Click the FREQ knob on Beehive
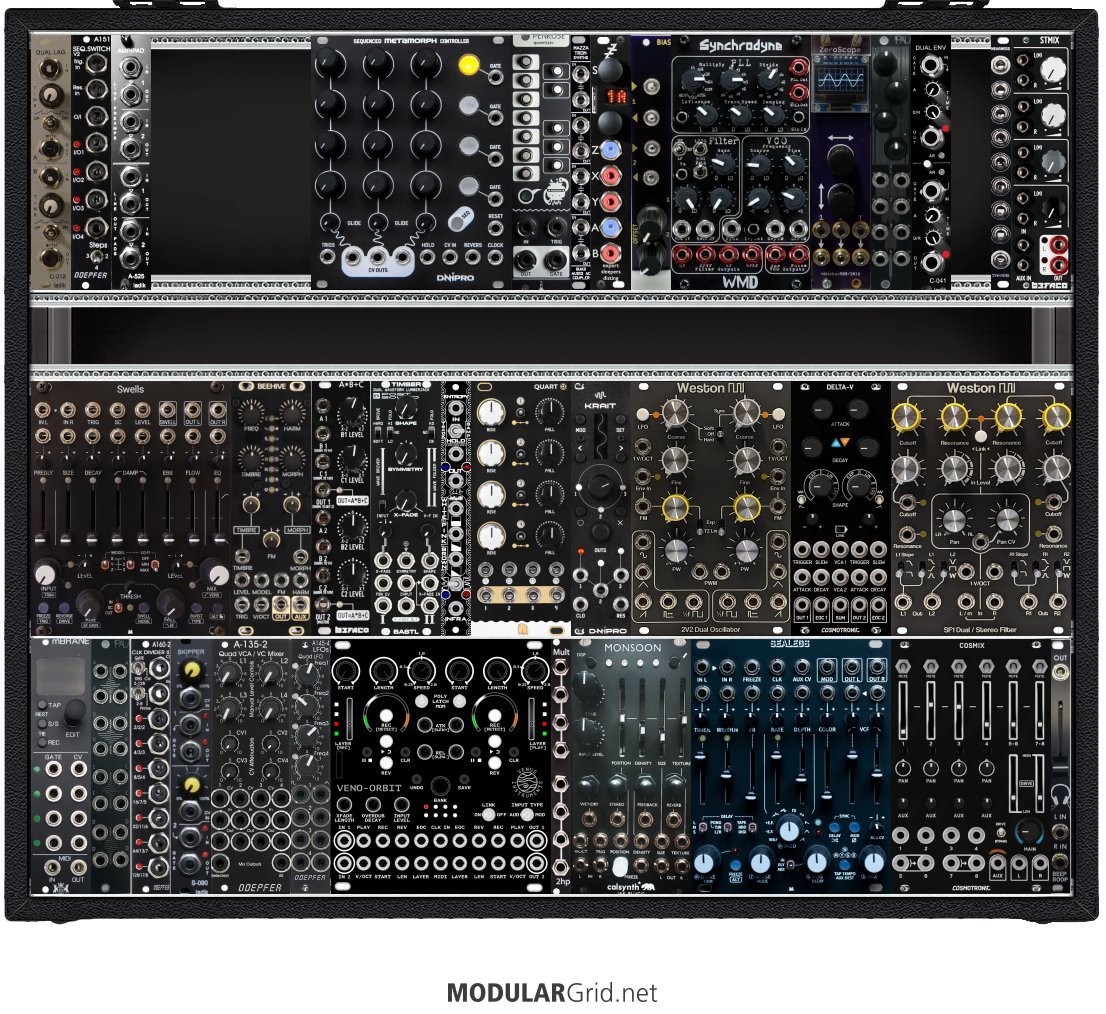Viewport: 1106px width, 1014px height. (251, 413)
